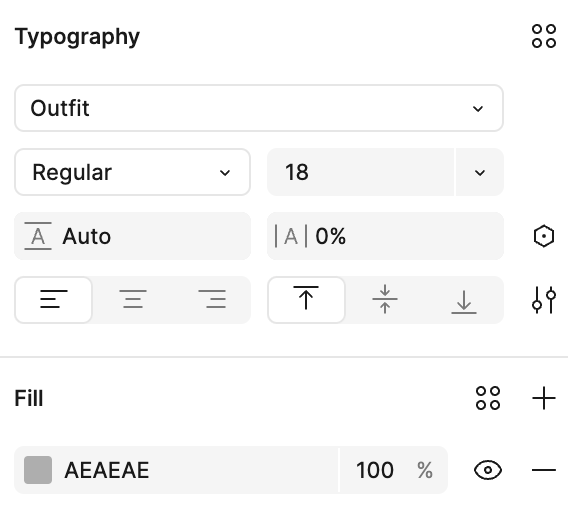Click the variable hexagon icon near letter spacing
568x506 pixels.
pos(544,237)
